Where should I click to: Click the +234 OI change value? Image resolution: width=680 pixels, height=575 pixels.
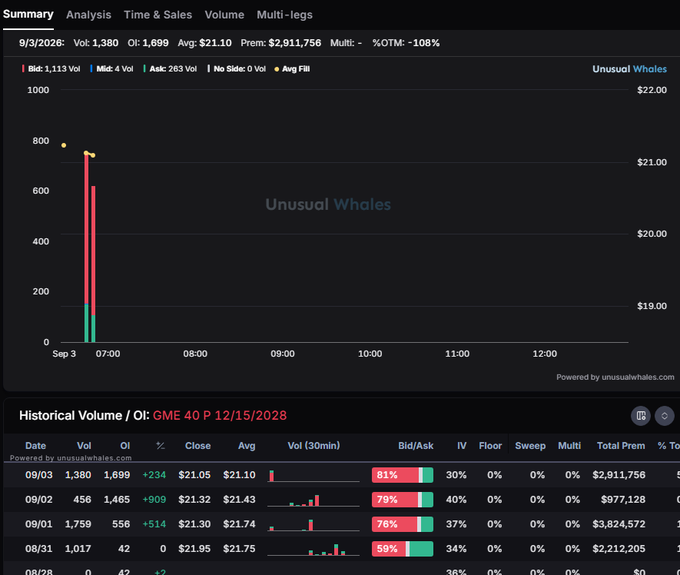[154, 475]
